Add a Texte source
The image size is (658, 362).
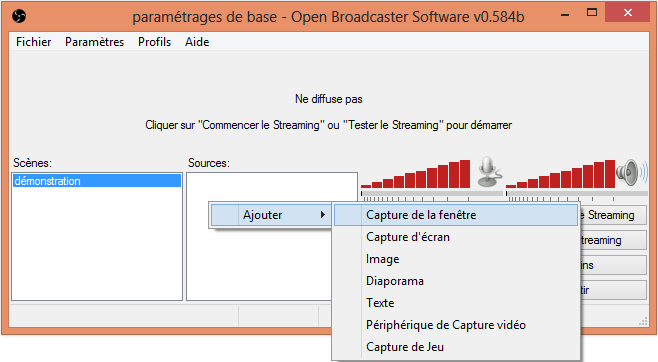456,303
